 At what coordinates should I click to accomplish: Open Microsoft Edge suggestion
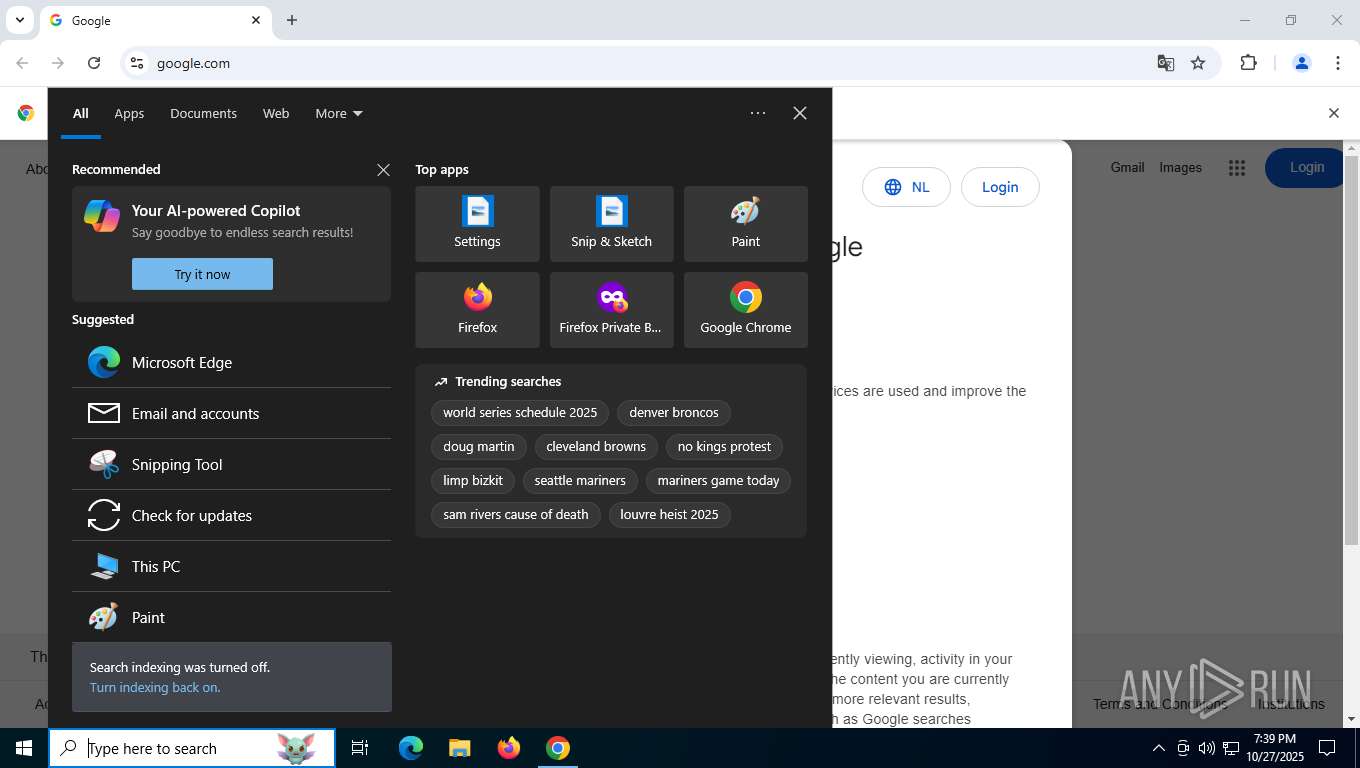click(231, 362)
